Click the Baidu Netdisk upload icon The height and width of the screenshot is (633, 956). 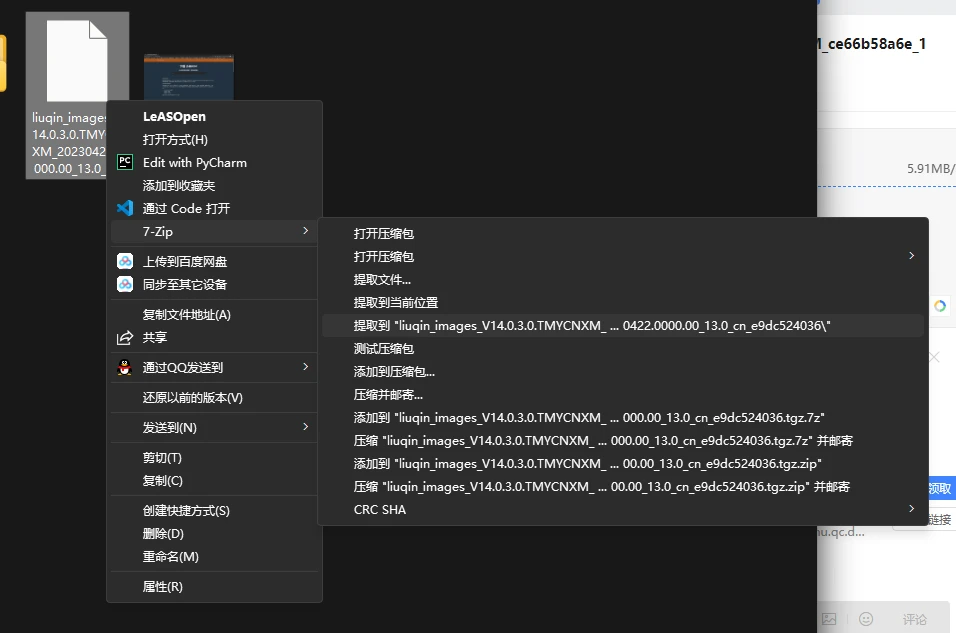125,261
